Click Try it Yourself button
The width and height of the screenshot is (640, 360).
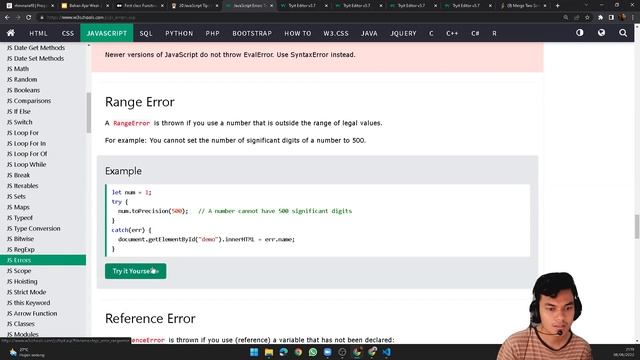(136, 271)
